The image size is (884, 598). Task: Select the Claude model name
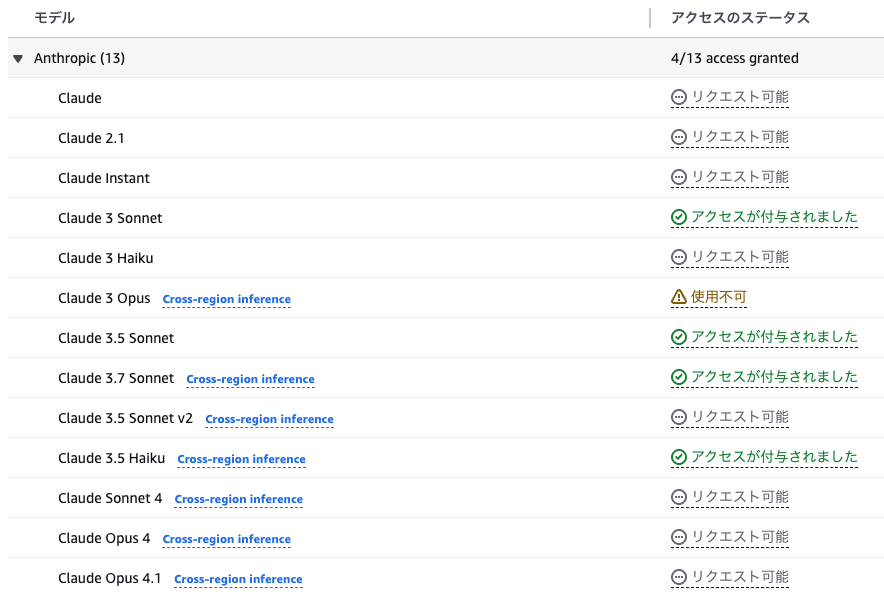tap(80, 99)
